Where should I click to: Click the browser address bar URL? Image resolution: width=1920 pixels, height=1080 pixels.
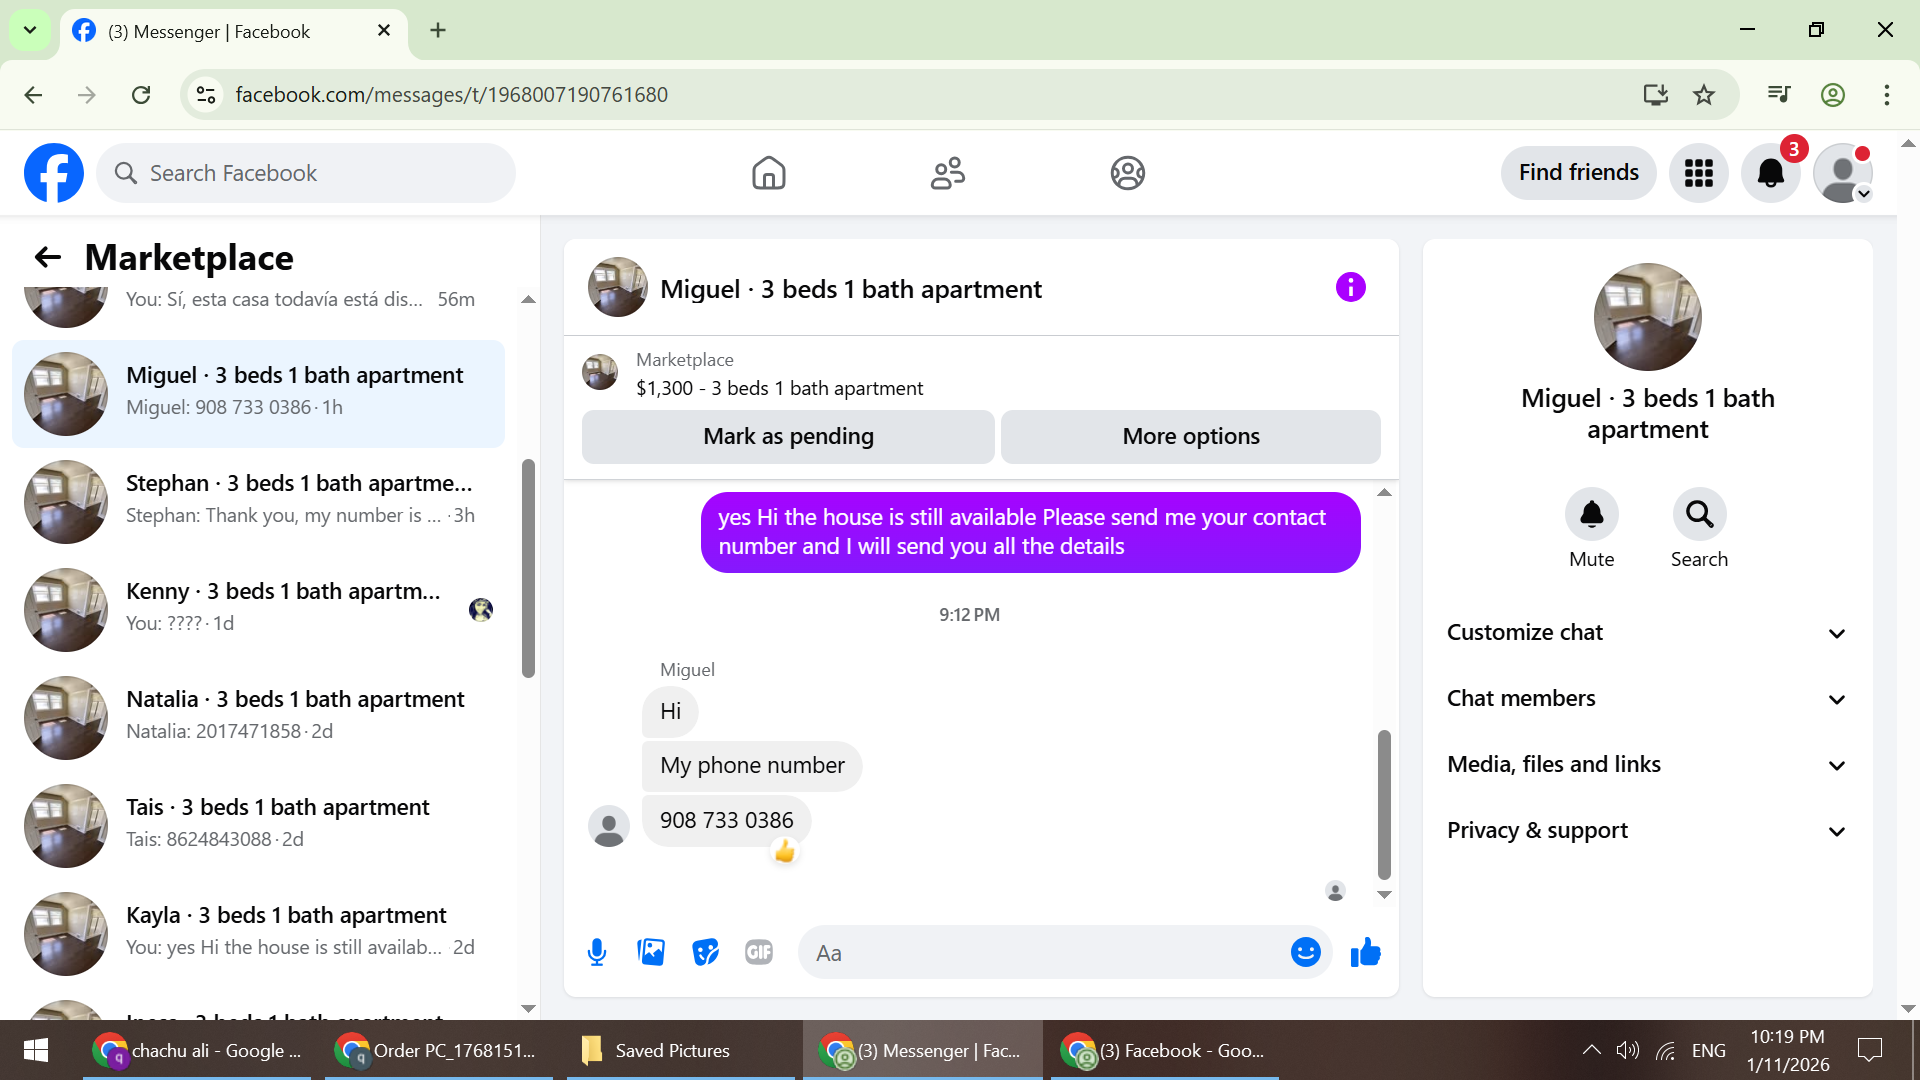451,95
